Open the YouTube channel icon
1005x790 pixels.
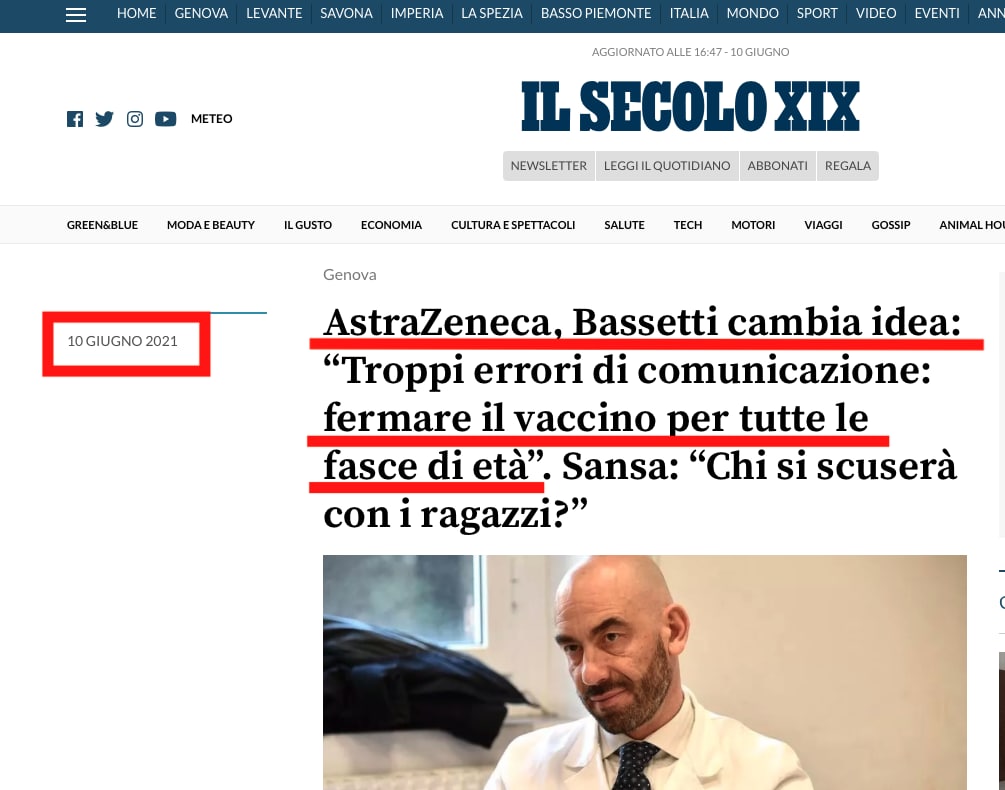click(165, 119)
